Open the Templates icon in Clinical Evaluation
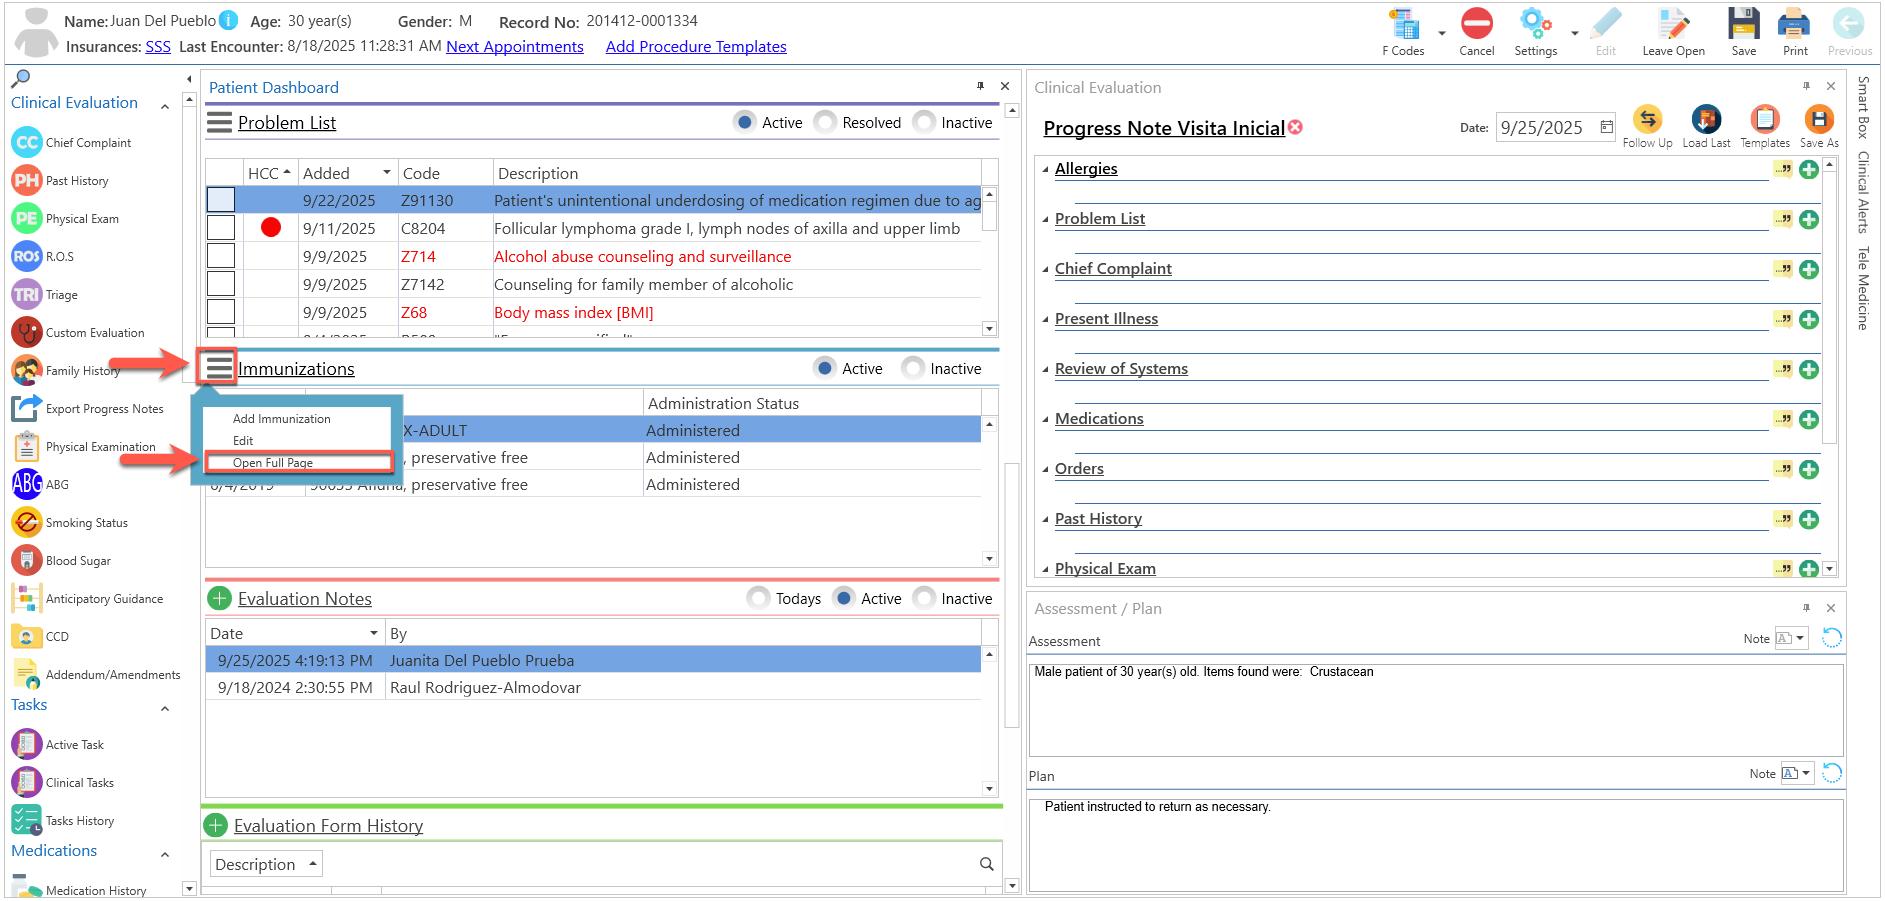The width and height of the screenshot is (1885, 901). [1765, 120]
